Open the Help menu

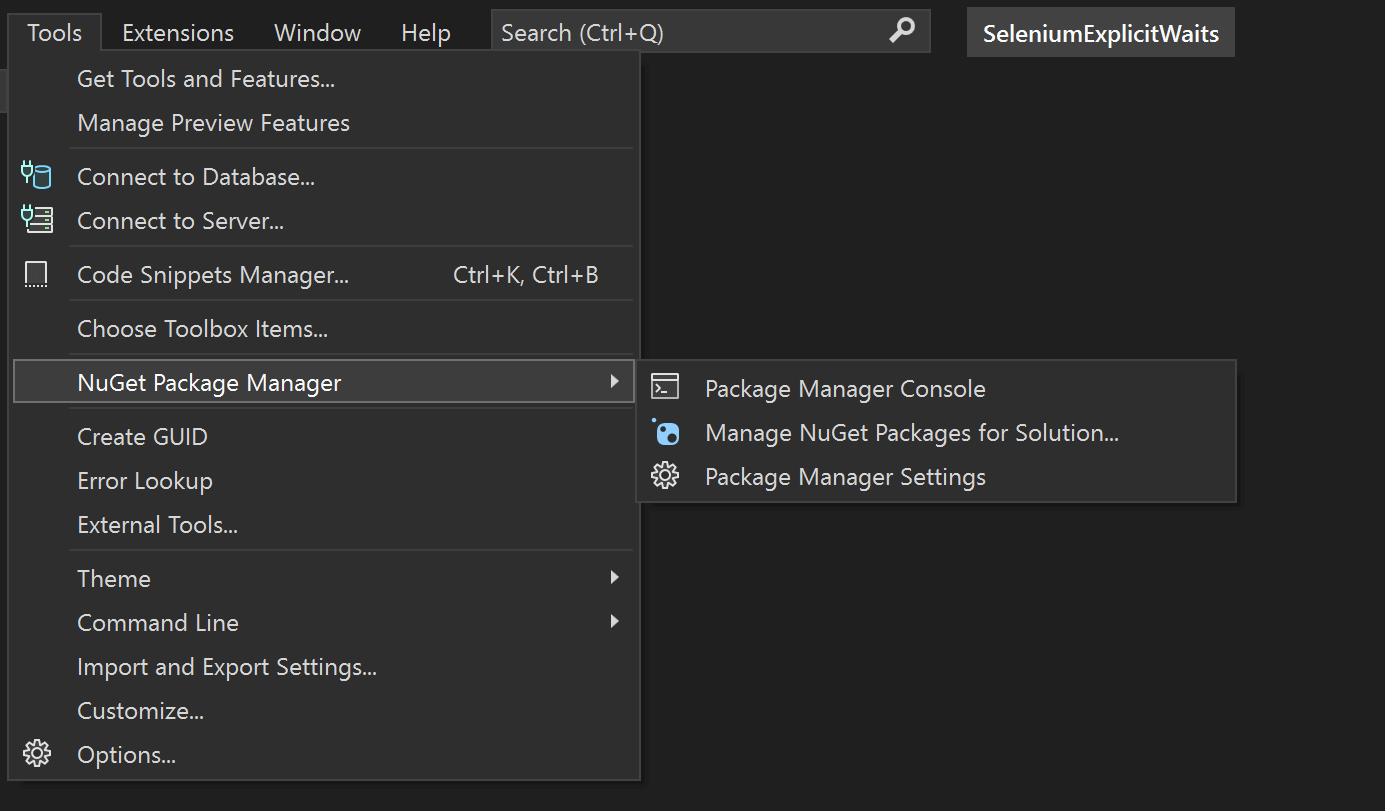[426, 33]
